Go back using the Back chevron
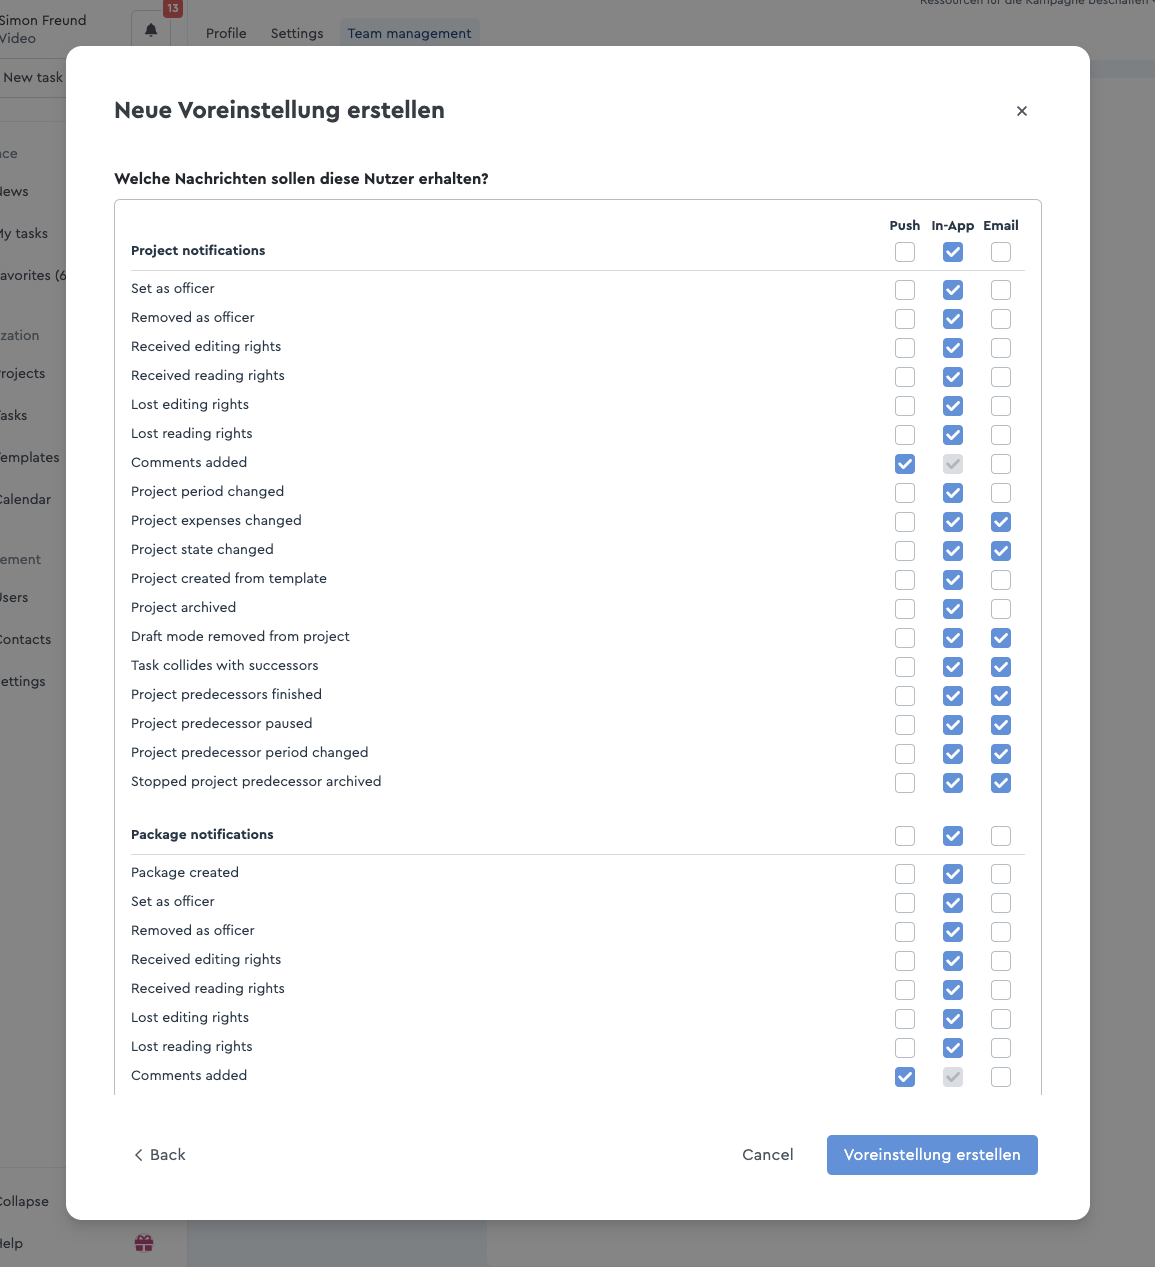The image size is (1155, 1267). tap(139, 1155)
